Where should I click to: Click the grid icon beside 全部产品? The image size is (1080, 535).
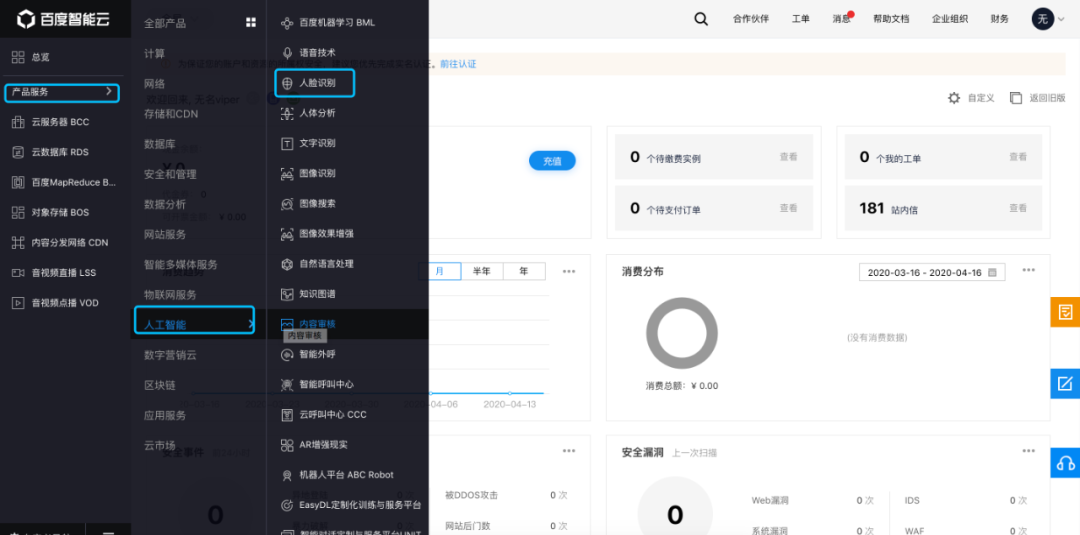(251, 23)
